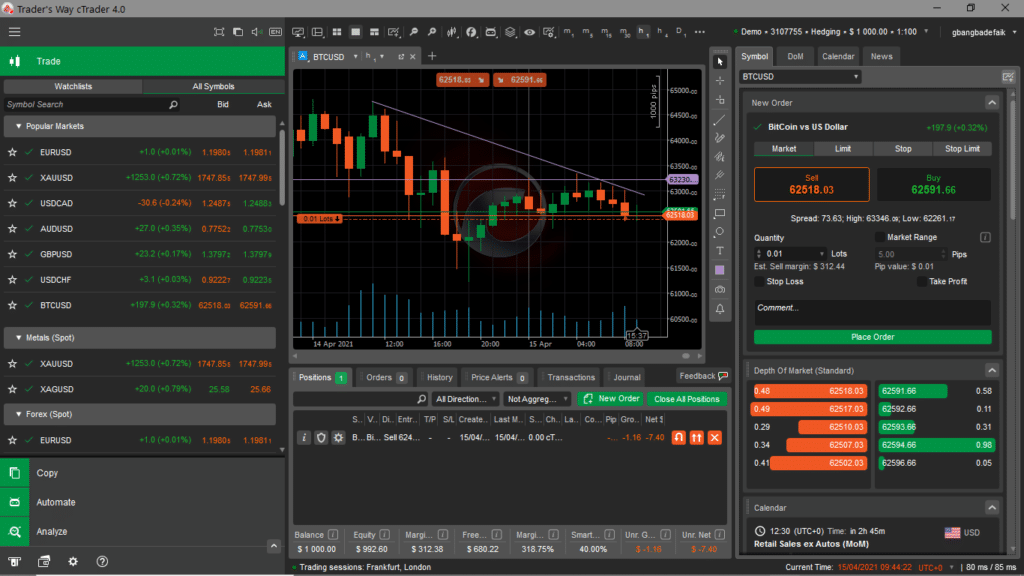Collapse the Metals (Spot) group

18,338
